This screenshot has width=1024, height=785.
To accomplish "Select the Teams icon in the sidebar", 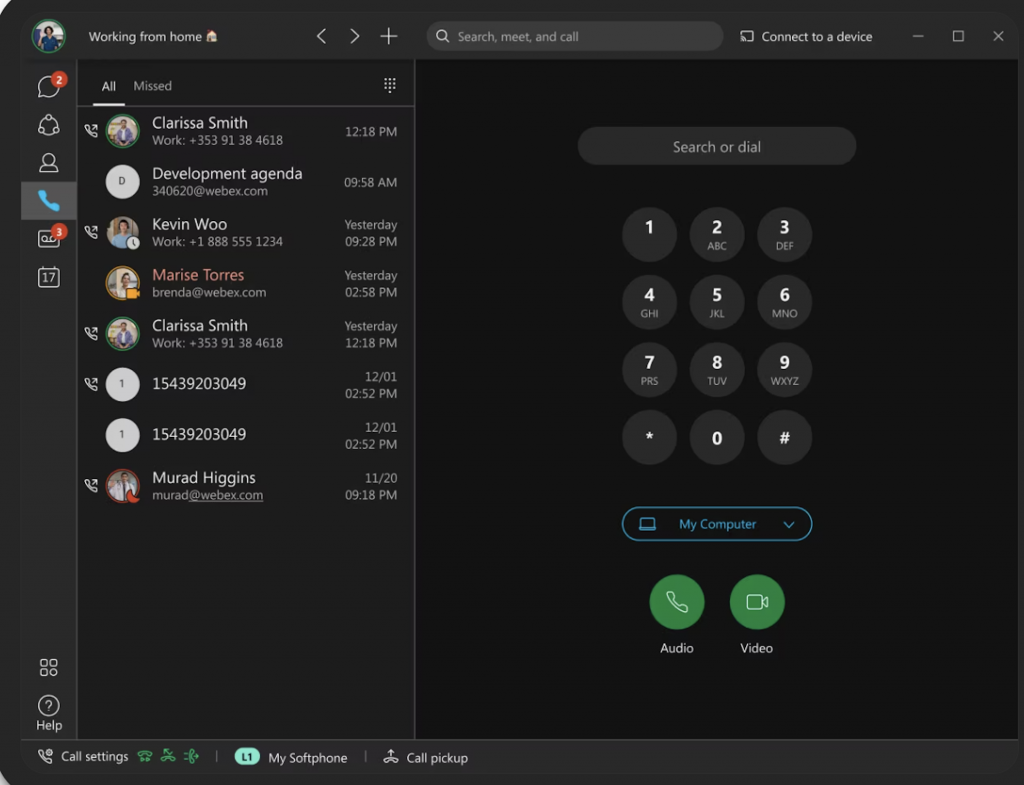I will pos(48,124).
